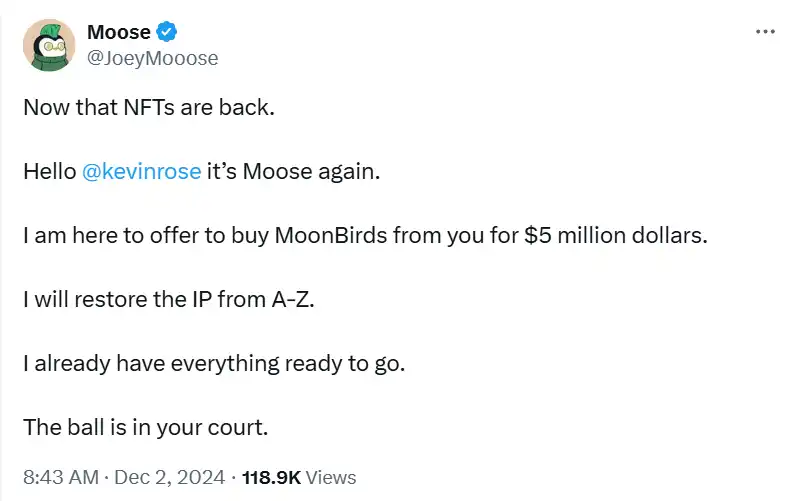Screen dimensions: 791x501
Task: Click the blue verified badge
Action: 169,33
